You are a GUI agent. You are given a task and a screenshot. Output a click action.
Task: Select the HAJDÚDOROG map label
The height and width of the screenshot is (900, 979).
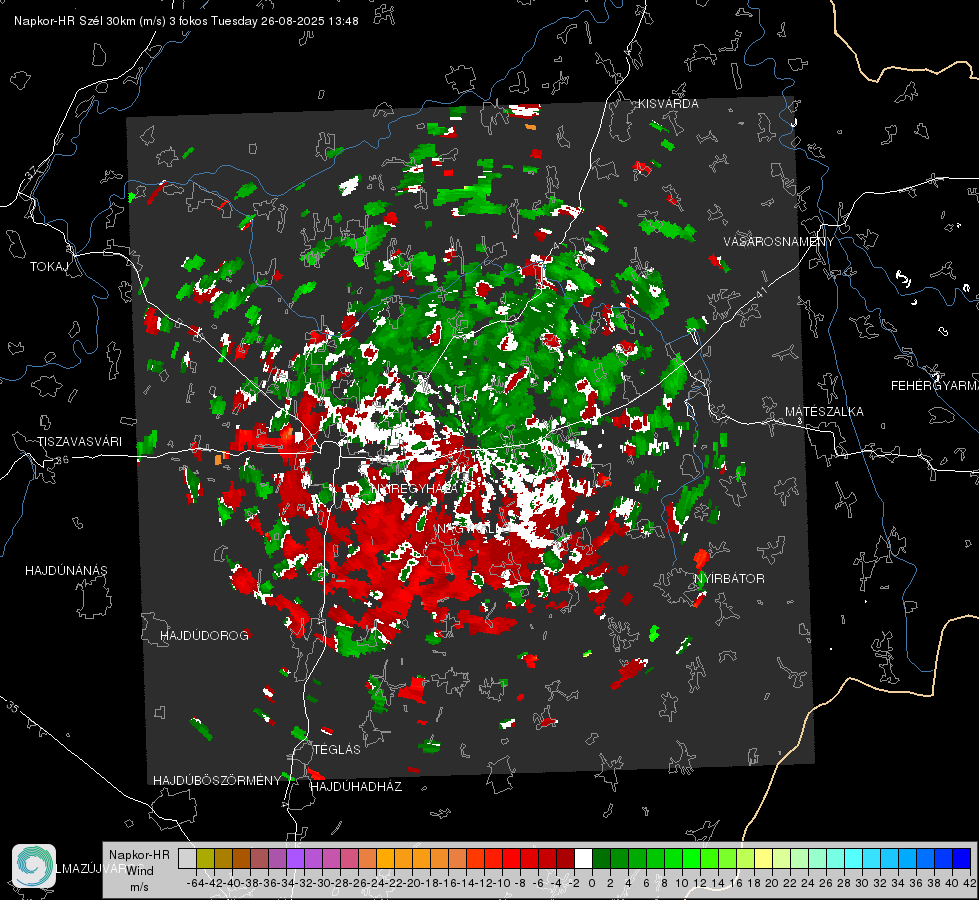tap(205, 635)
